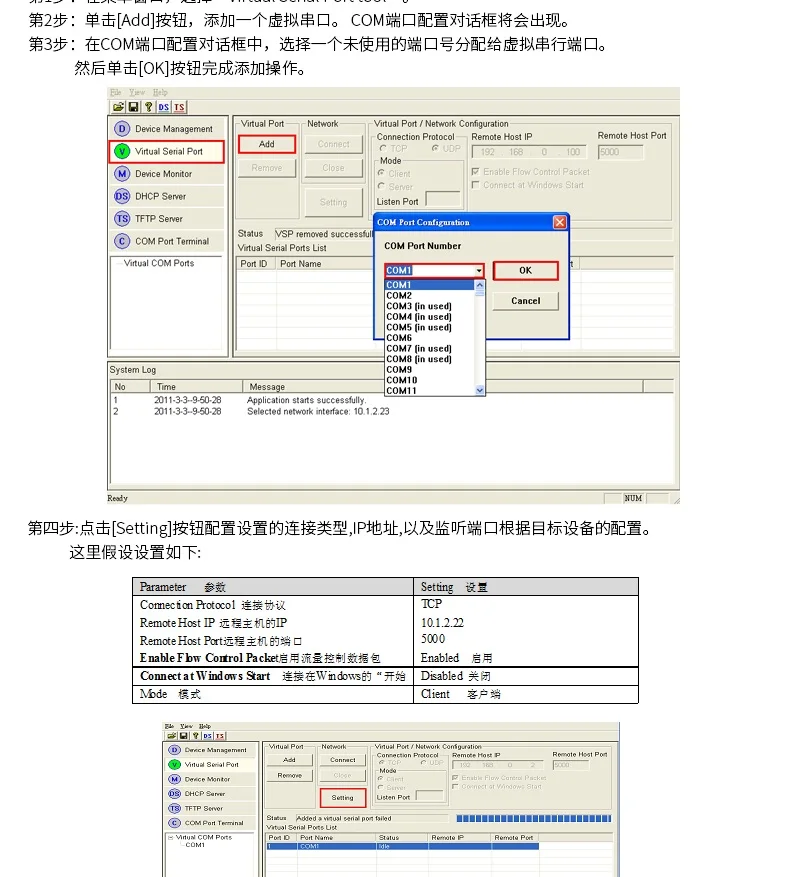Choose COM6 from the port dropdown list
Viewport: 790px width, 877px height.
pos(430,338)
